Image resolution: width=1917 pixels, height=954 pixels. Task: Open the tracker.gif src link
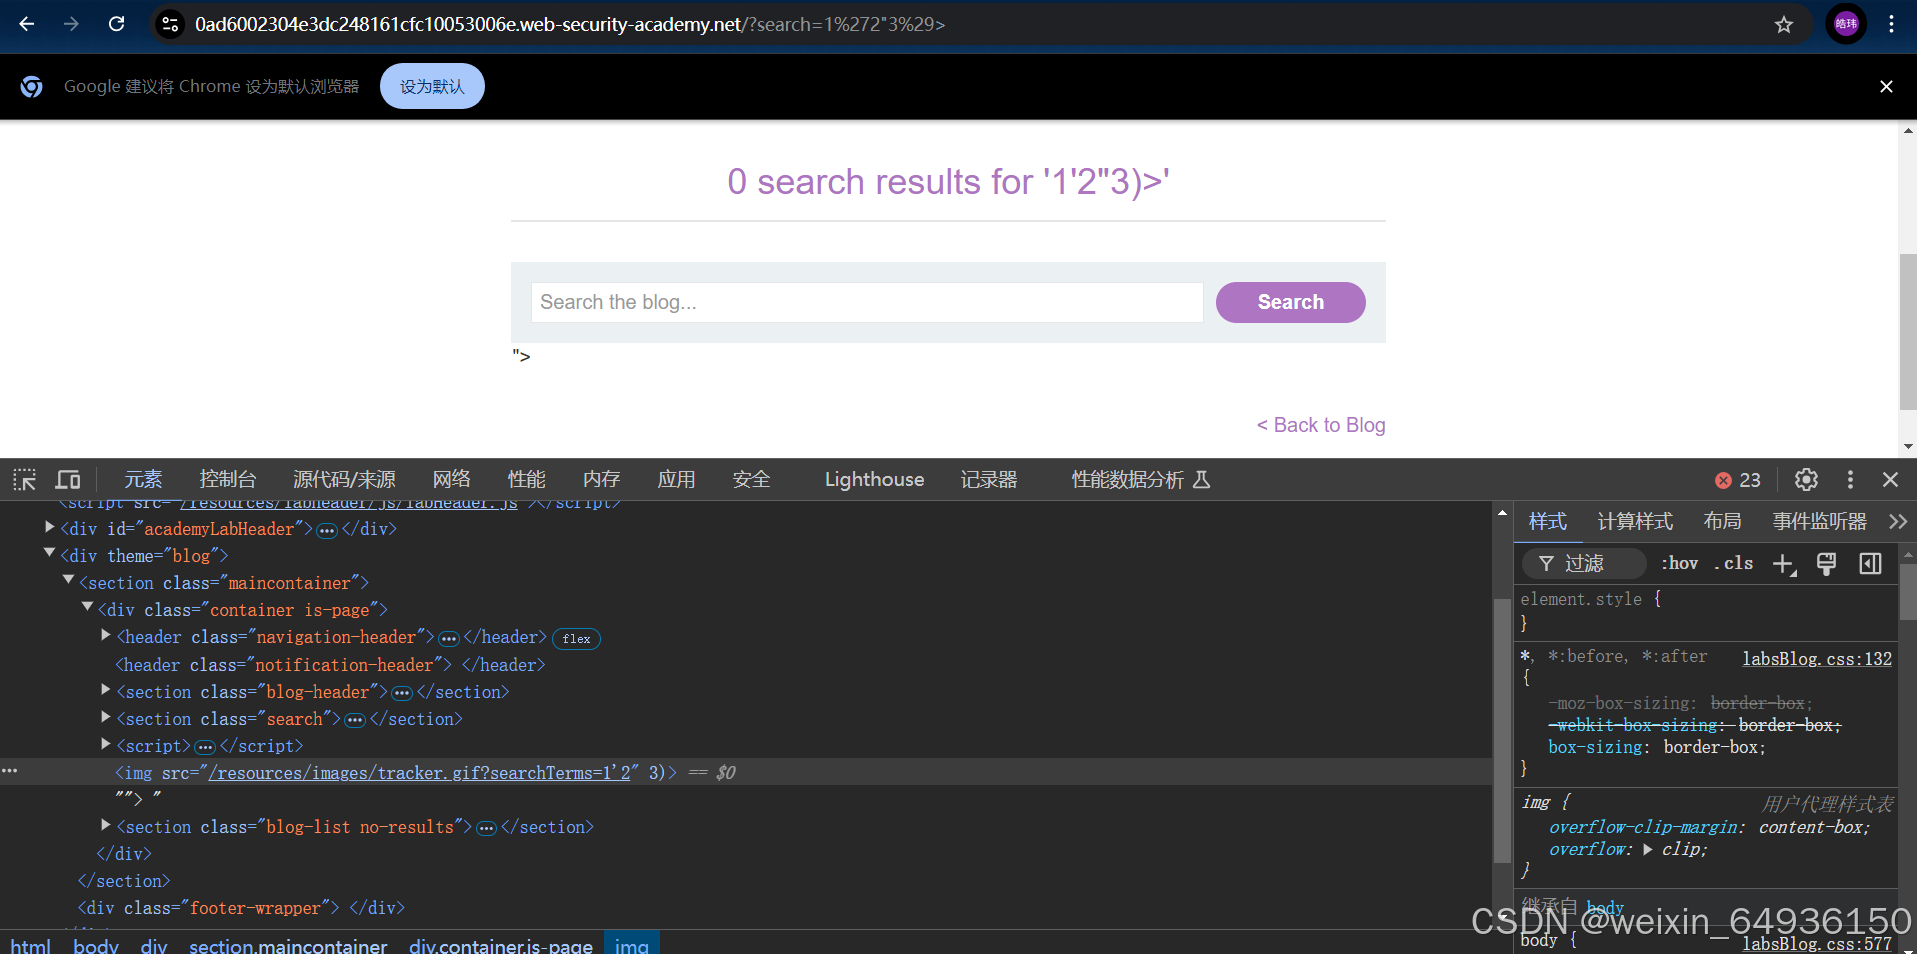coord(420,773)
